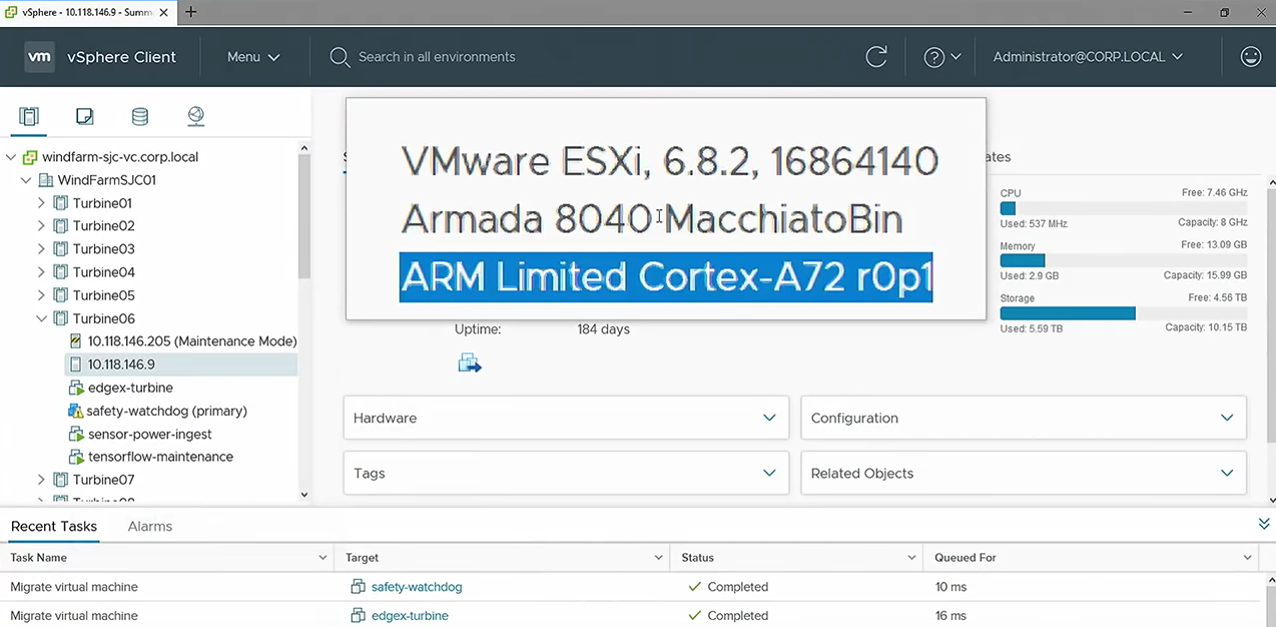This screenshot has width=1276, height=627.
Task: Expand the Turbine03 cluster
Action: pyautogui.click(x=41, y=249)
